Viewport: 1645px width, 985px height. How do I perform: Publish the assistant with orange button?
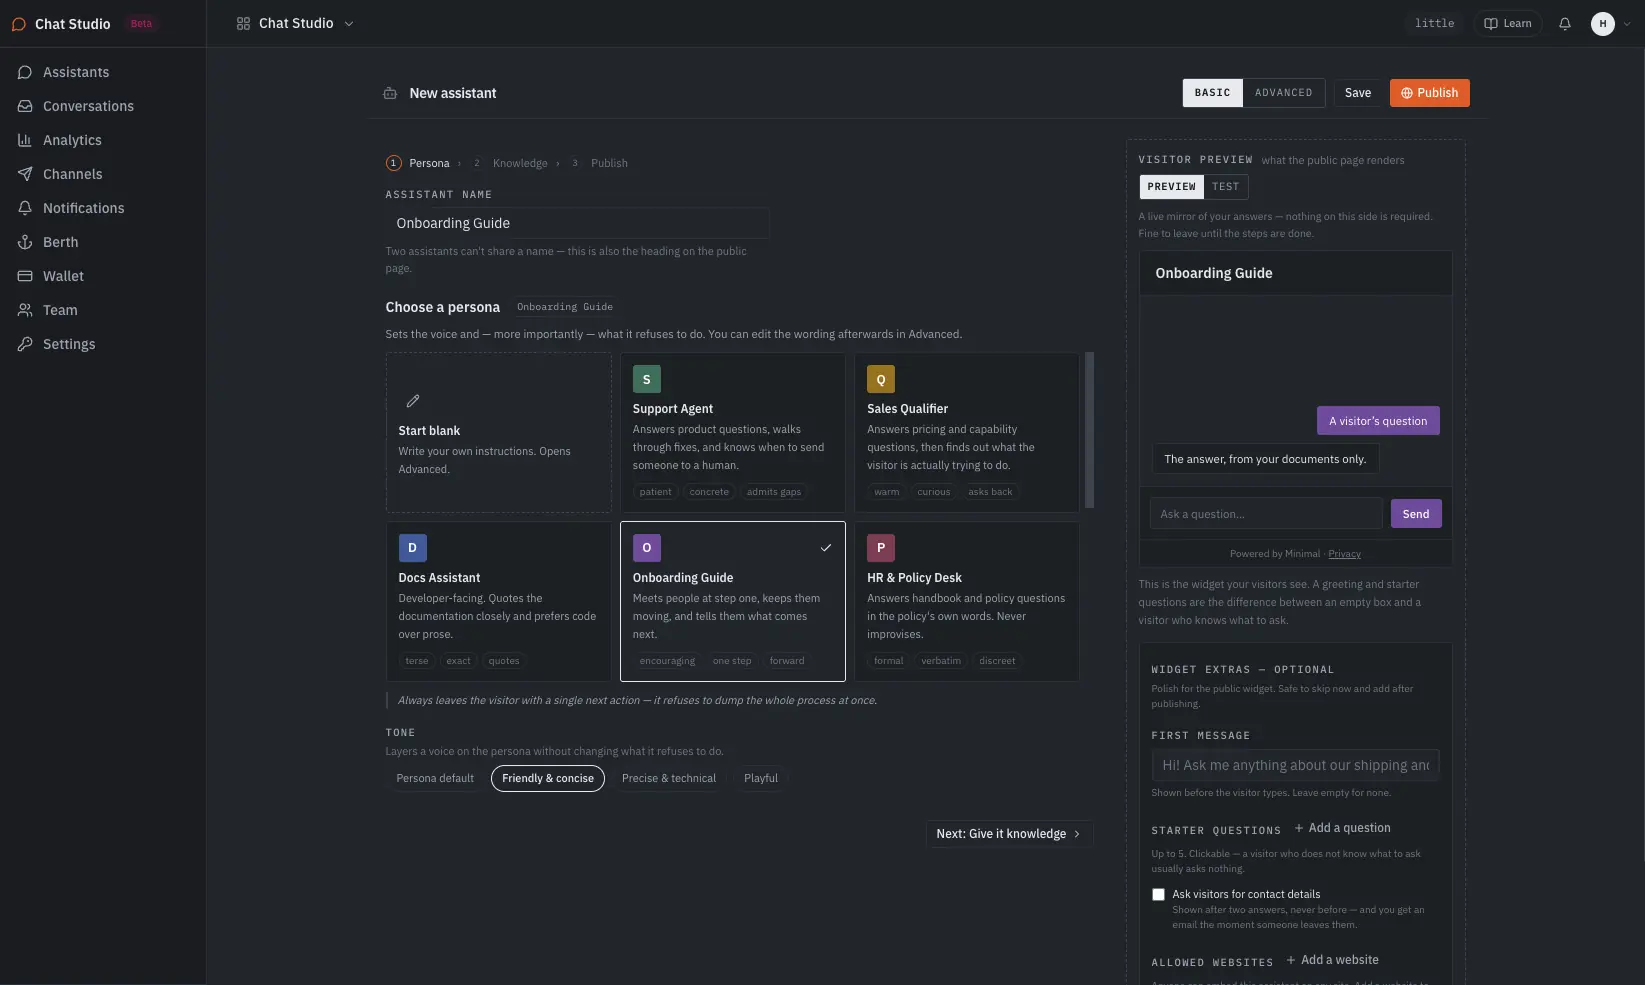point(1430,93)
